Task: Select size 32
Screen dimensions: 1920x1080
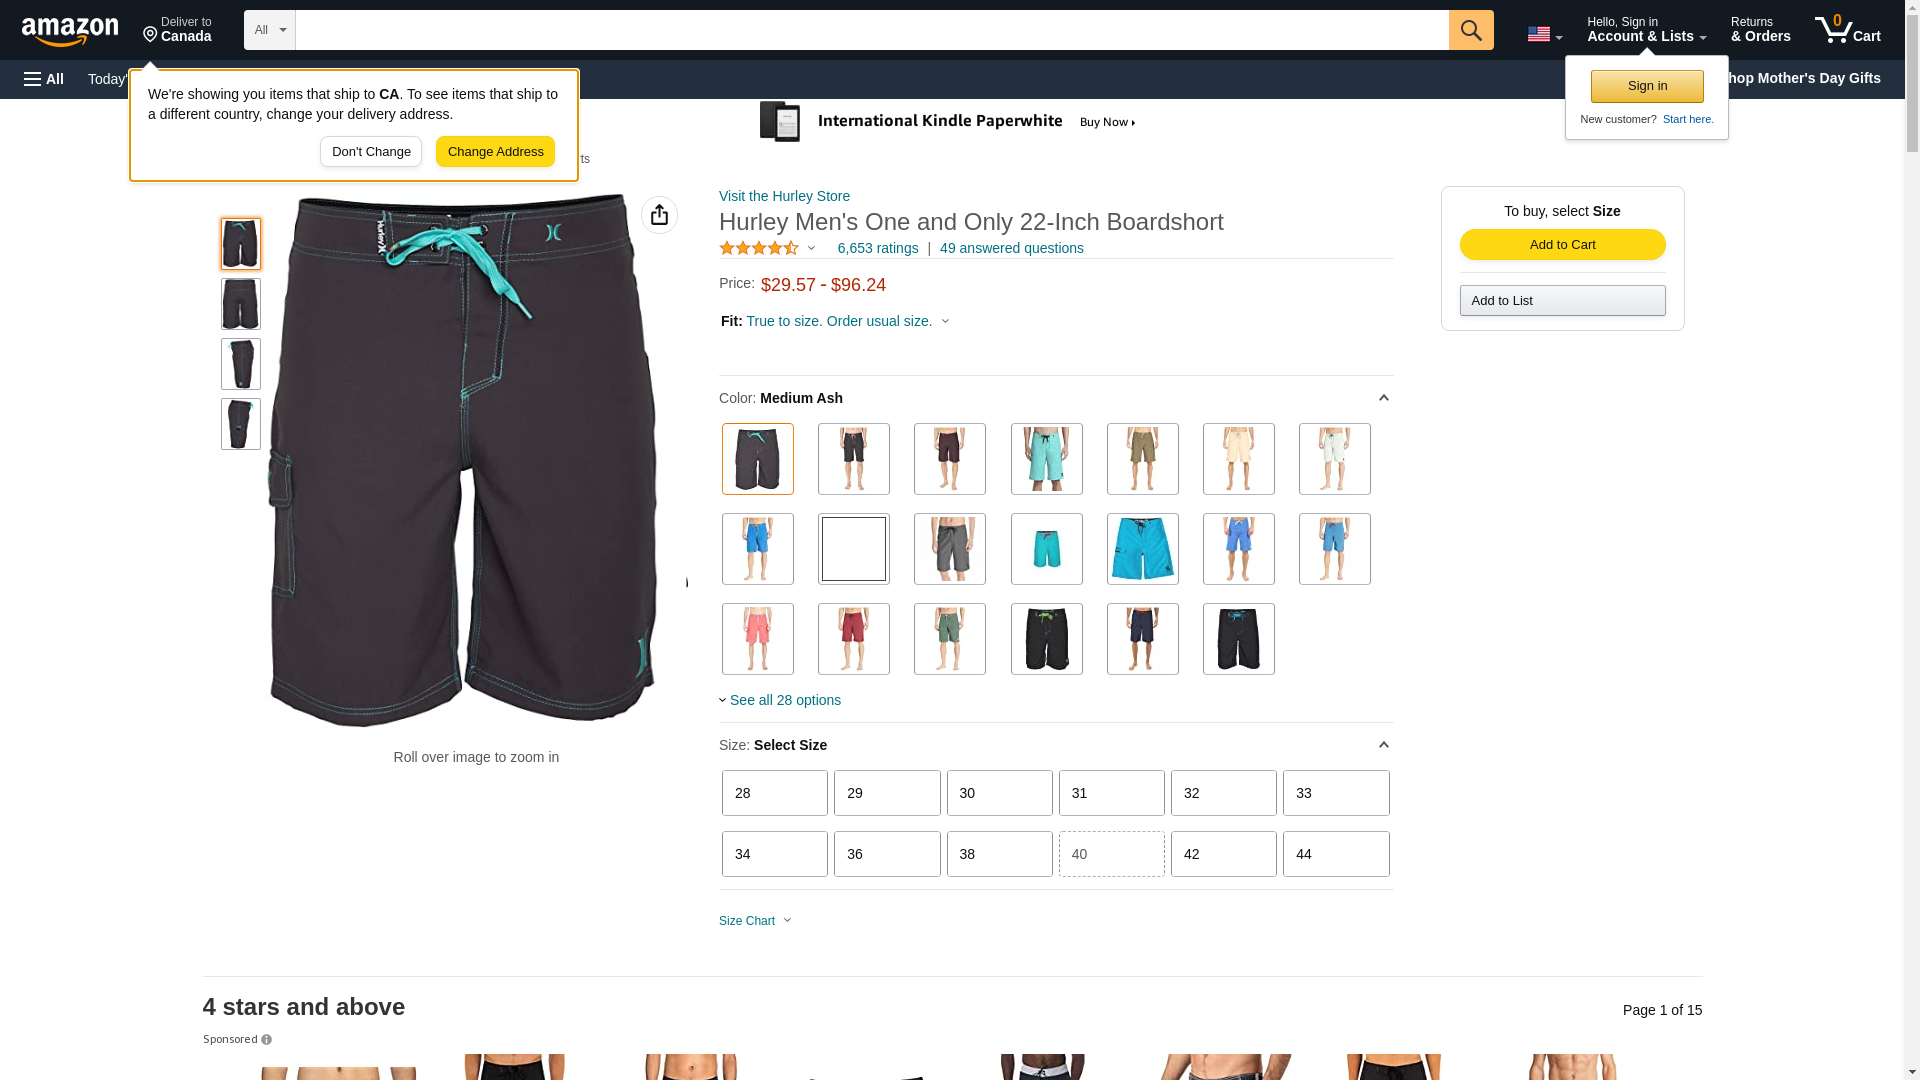Action: [1224, 793]
